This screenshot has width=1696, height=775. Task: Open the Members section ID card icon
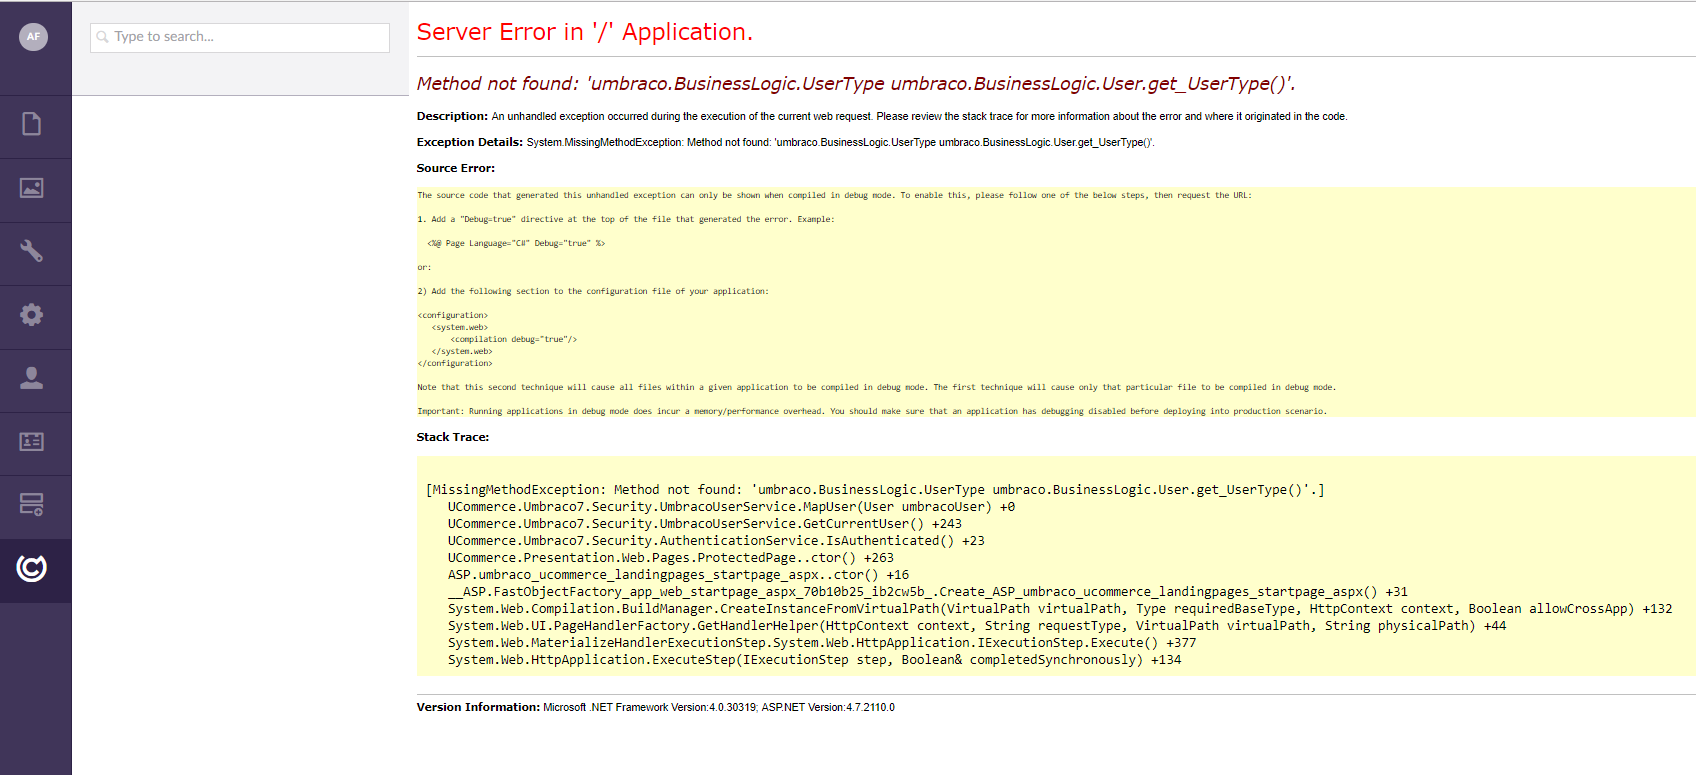tap(32, 441)
